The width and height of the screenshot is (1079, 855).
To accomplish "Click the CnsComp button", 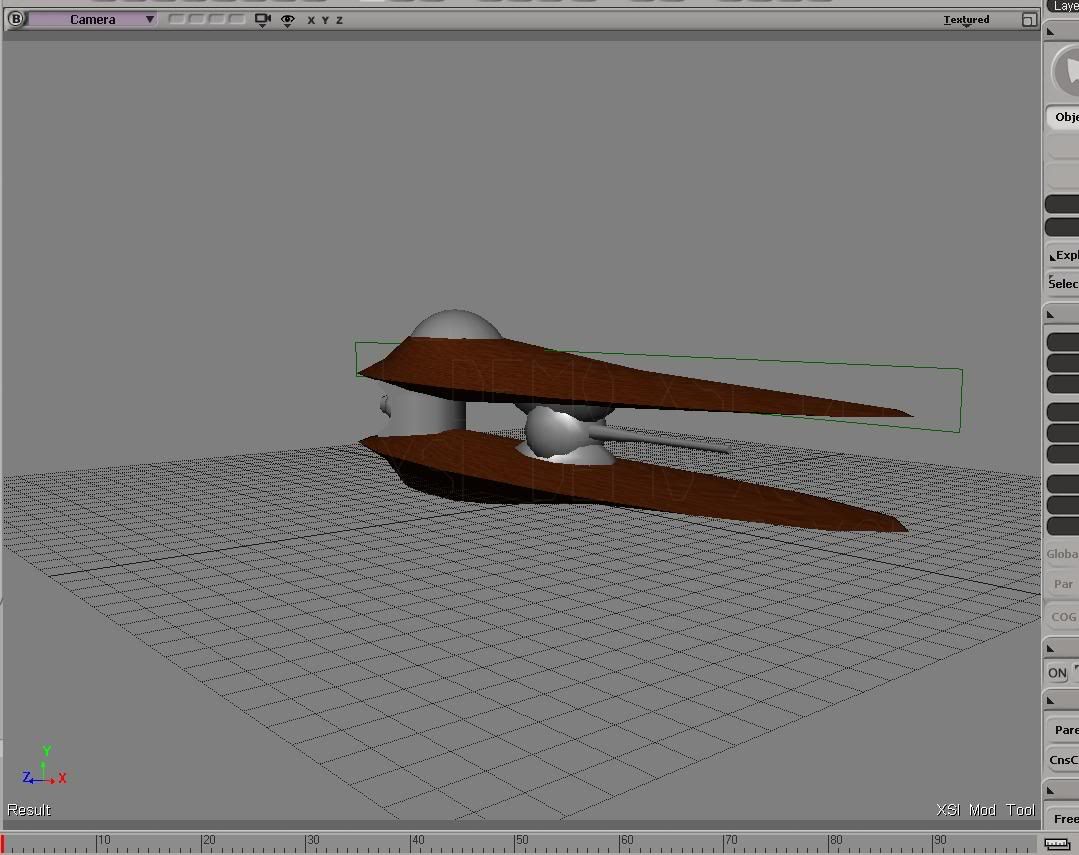I will 1064,760.
